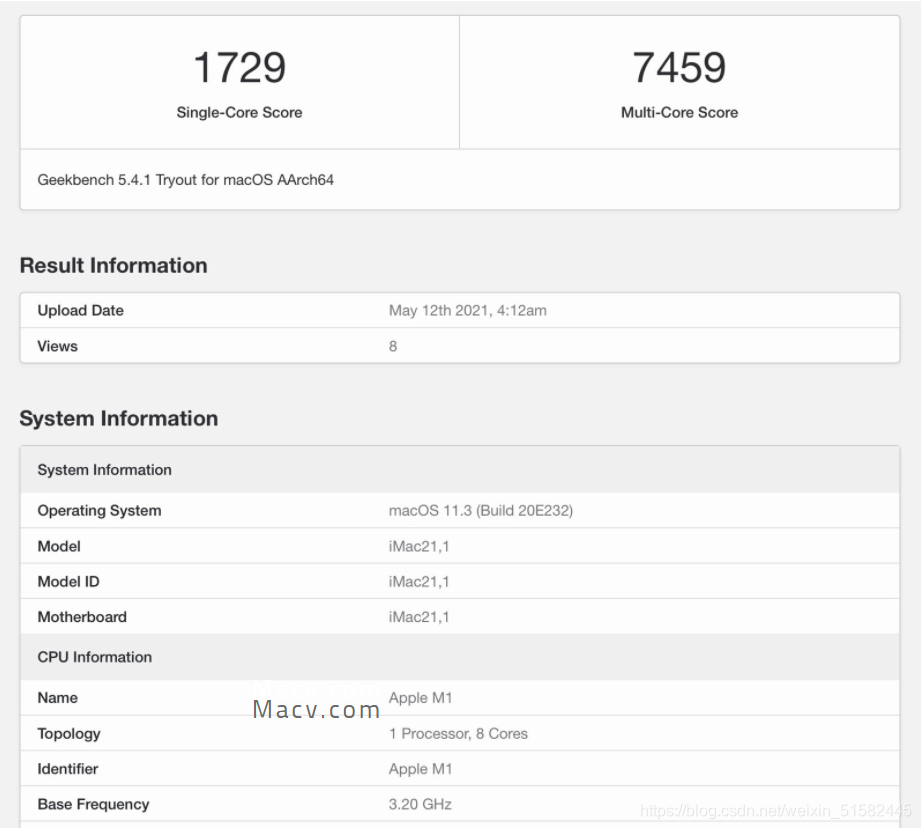Viewport: 921px width, 829px height.
Task: Select 1 Processor, 8 Cores value
Action: [458, 734]
